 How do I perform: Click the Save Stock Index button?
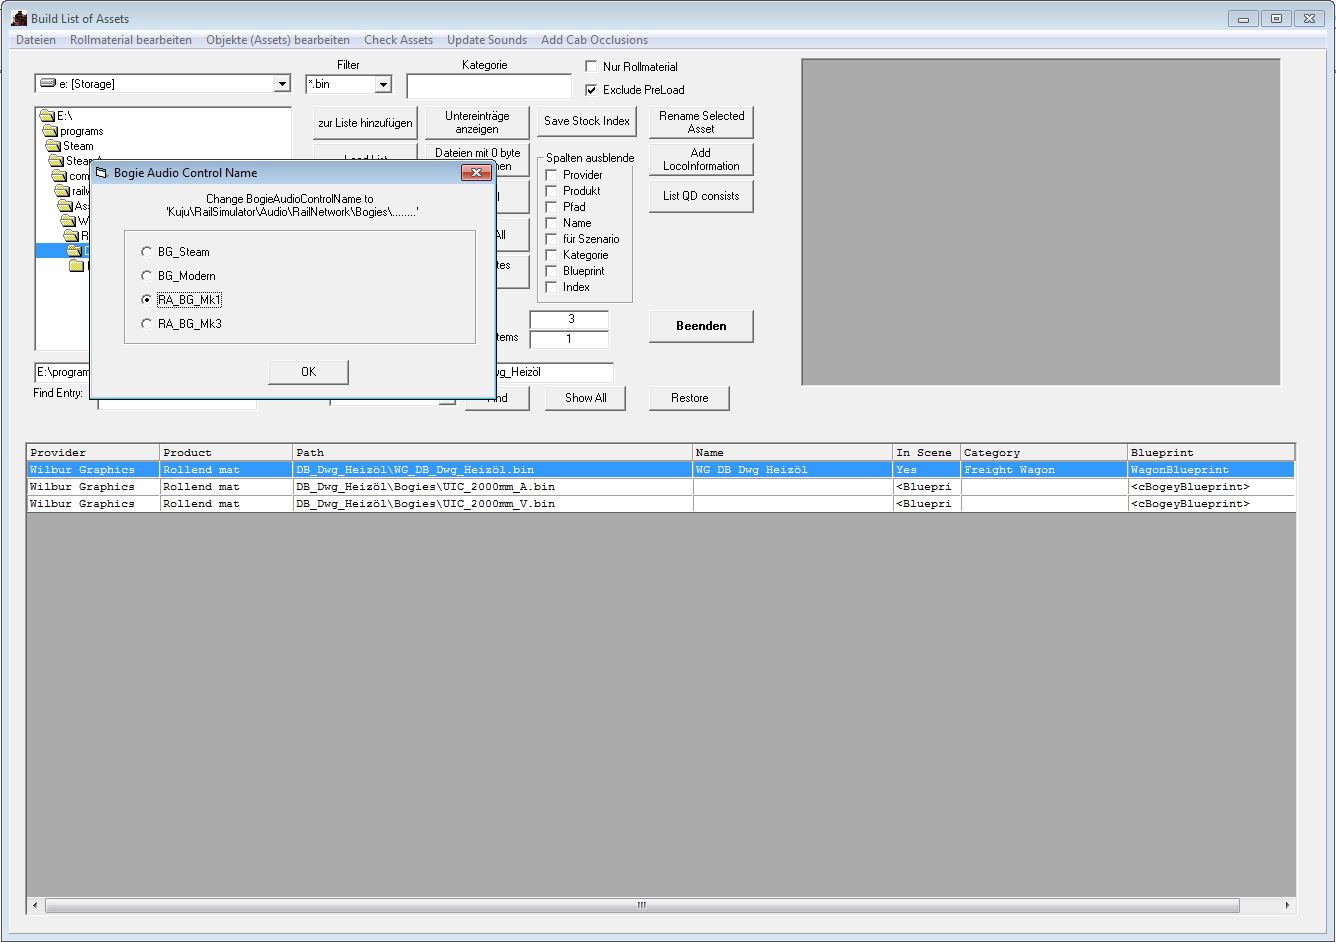[587, 121]
